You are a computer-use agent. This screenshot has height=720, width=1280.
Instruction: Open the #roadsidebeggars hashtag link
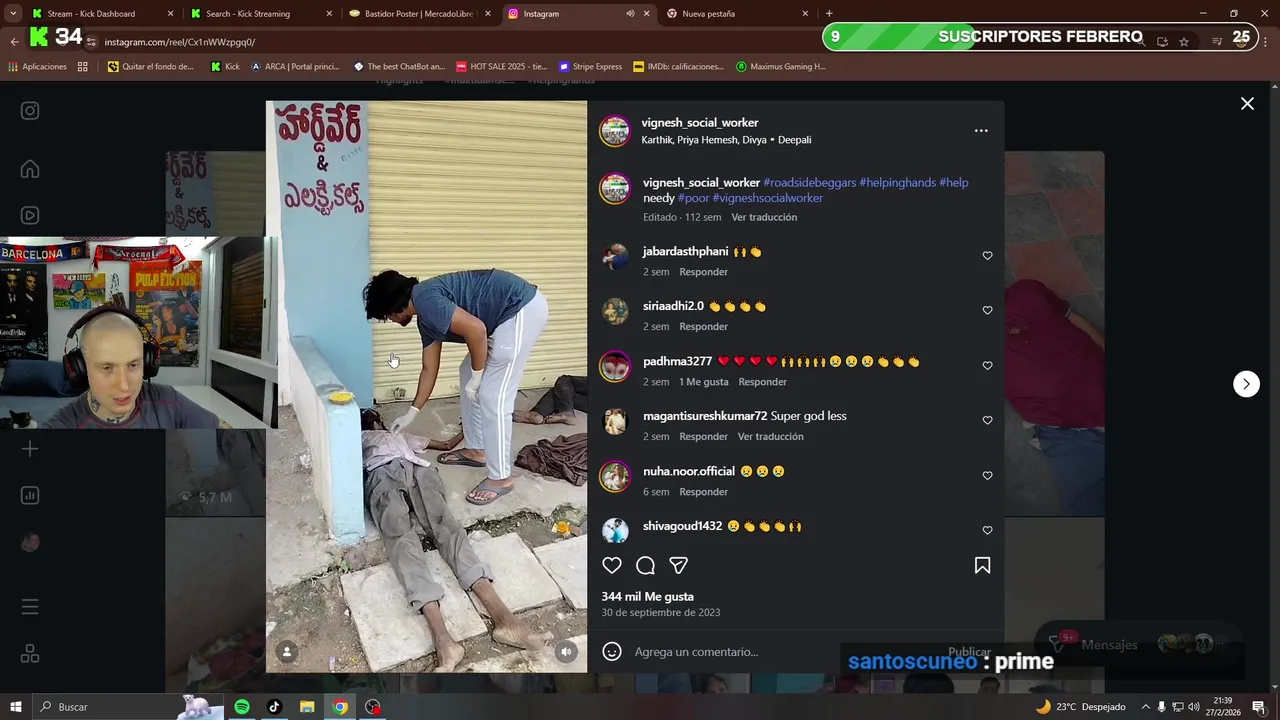pos(809,183)
